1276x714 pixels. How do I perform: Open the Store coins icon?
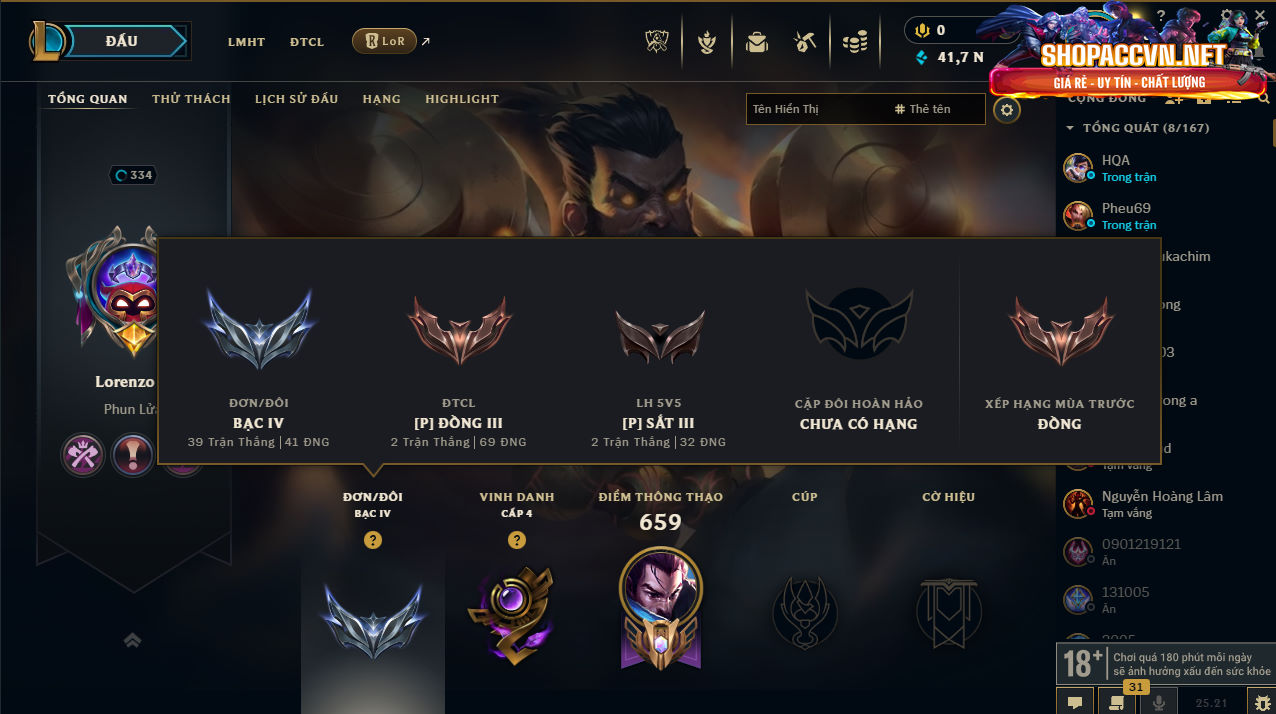point(854,42)
